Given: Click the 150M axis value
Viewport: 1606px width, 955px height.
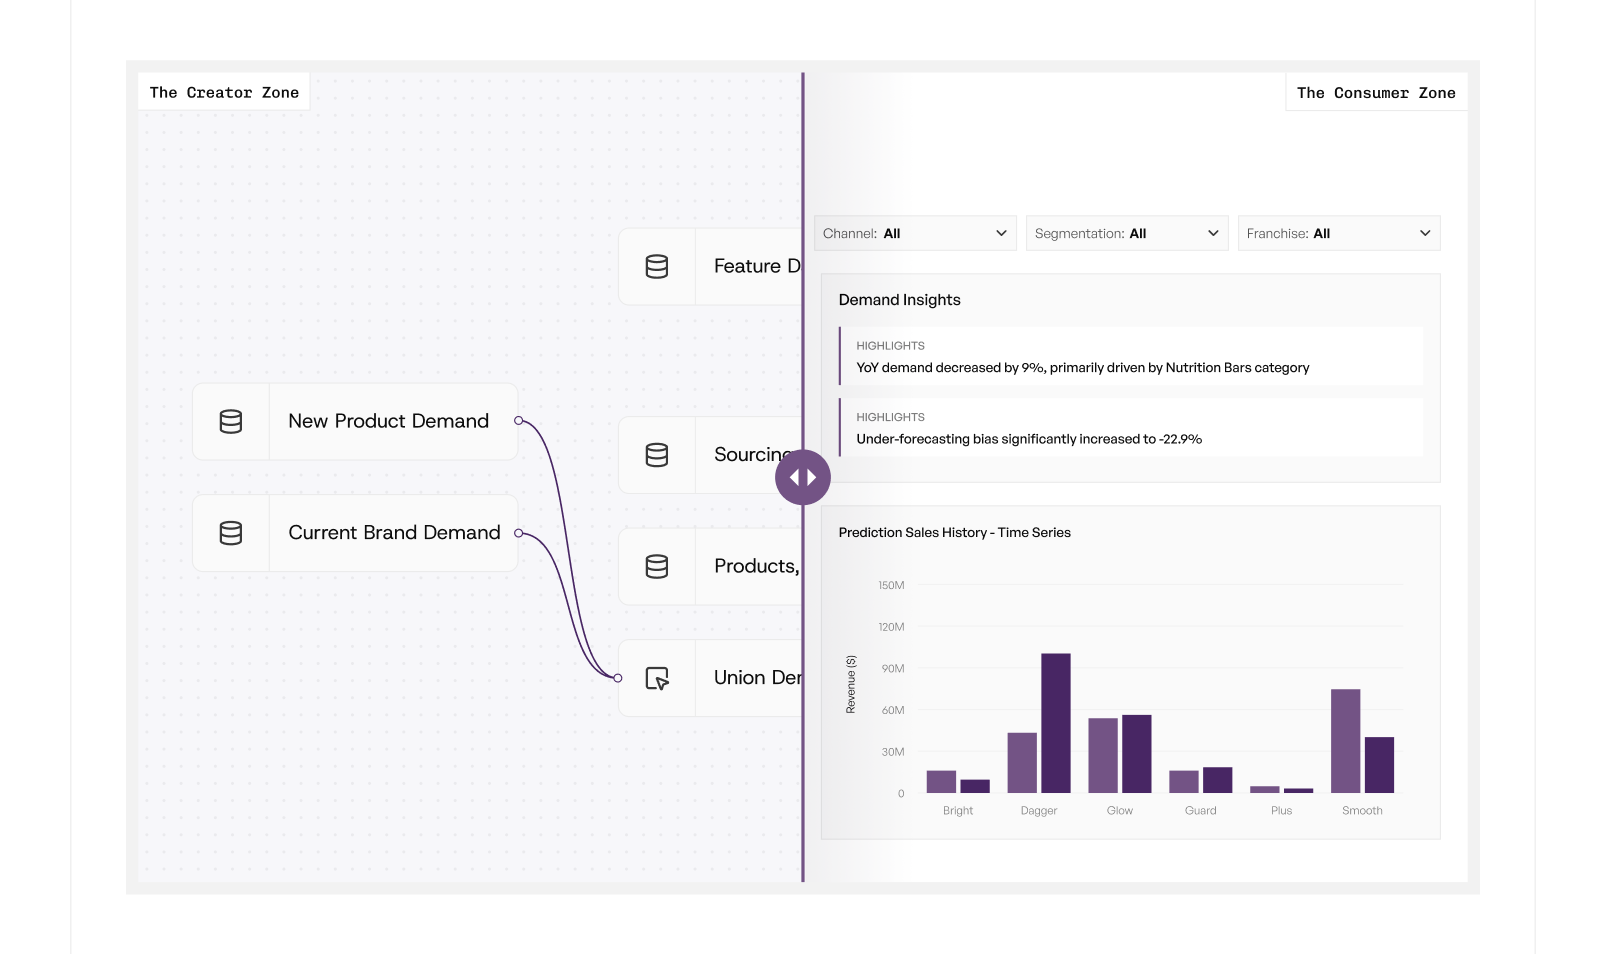Looking at the screenshot, I should pyautogui.click(x=891, y=585).
